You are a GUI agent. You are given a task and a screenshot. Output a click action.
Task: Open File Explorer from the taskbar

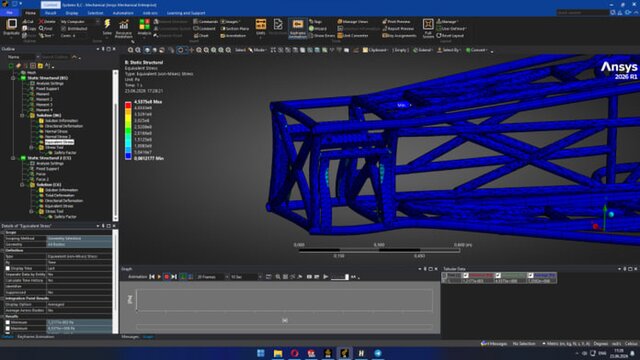point(278,353)
